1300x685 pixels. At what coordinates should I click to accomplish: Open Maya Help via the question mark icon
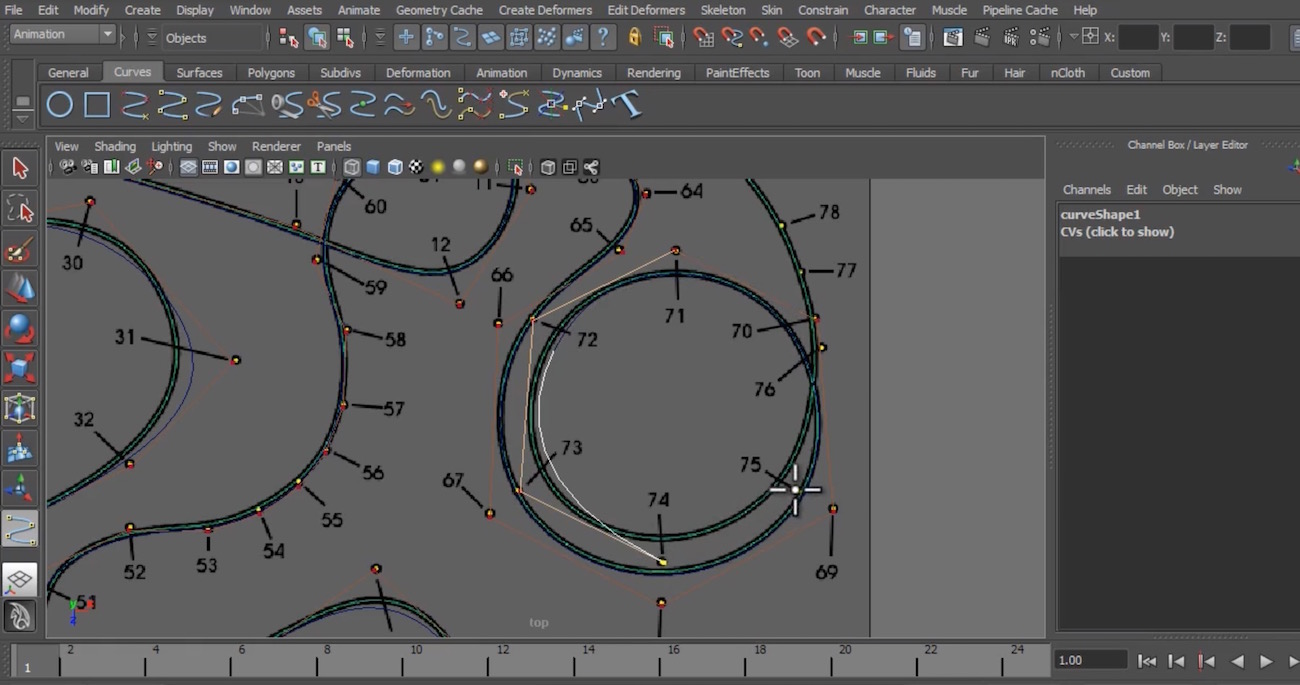tap(603, 37)
